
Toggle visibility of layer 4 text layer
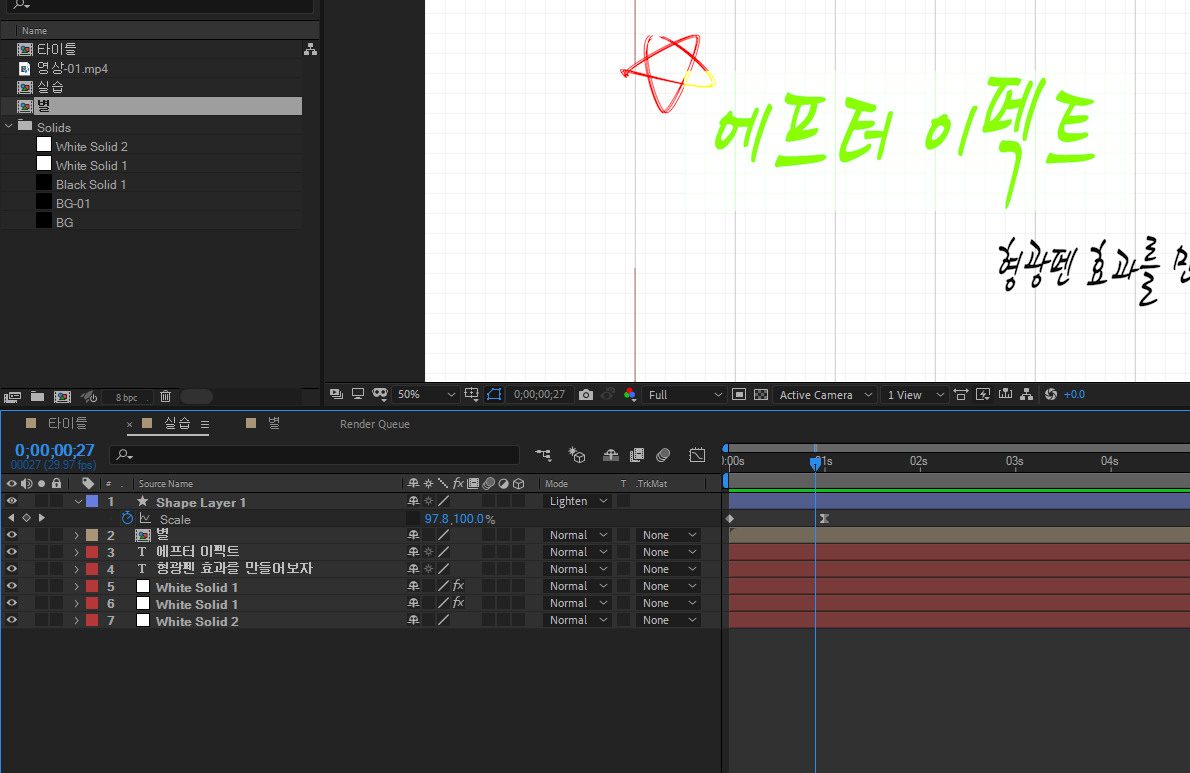pyautogui.click(x=11, y=568)
